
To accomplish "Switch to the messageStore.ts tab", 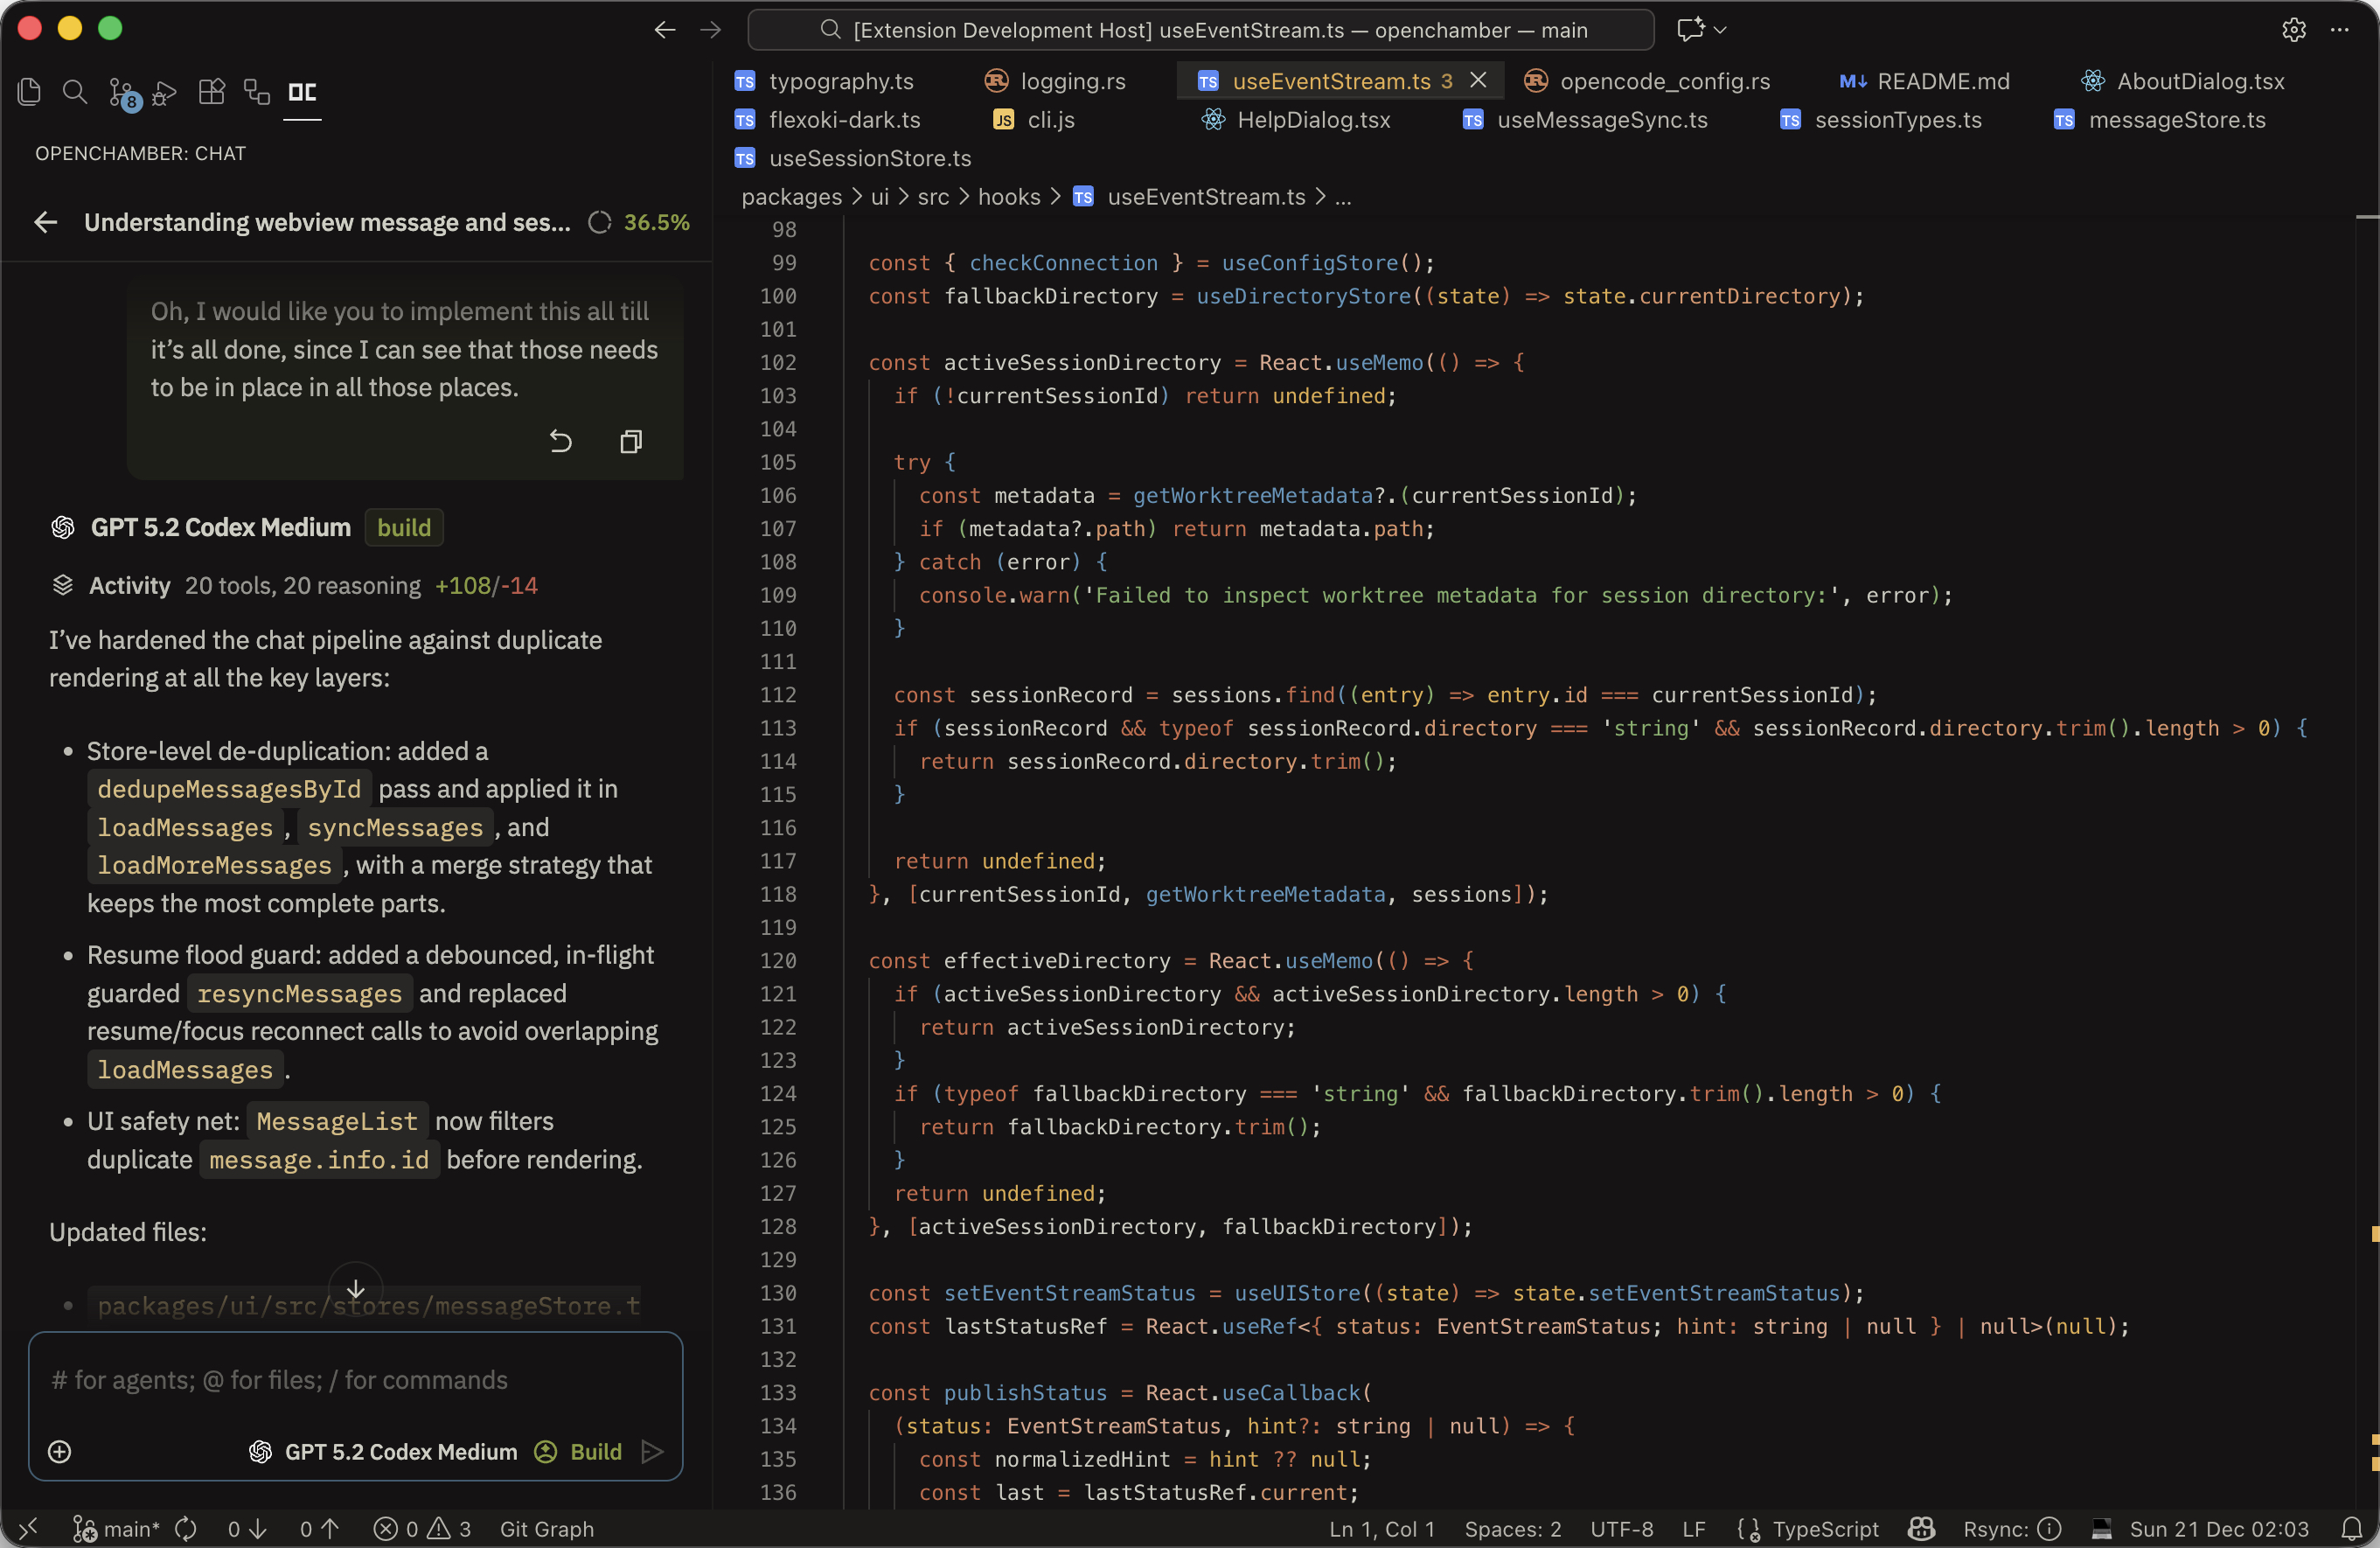I will (2160, 120).
